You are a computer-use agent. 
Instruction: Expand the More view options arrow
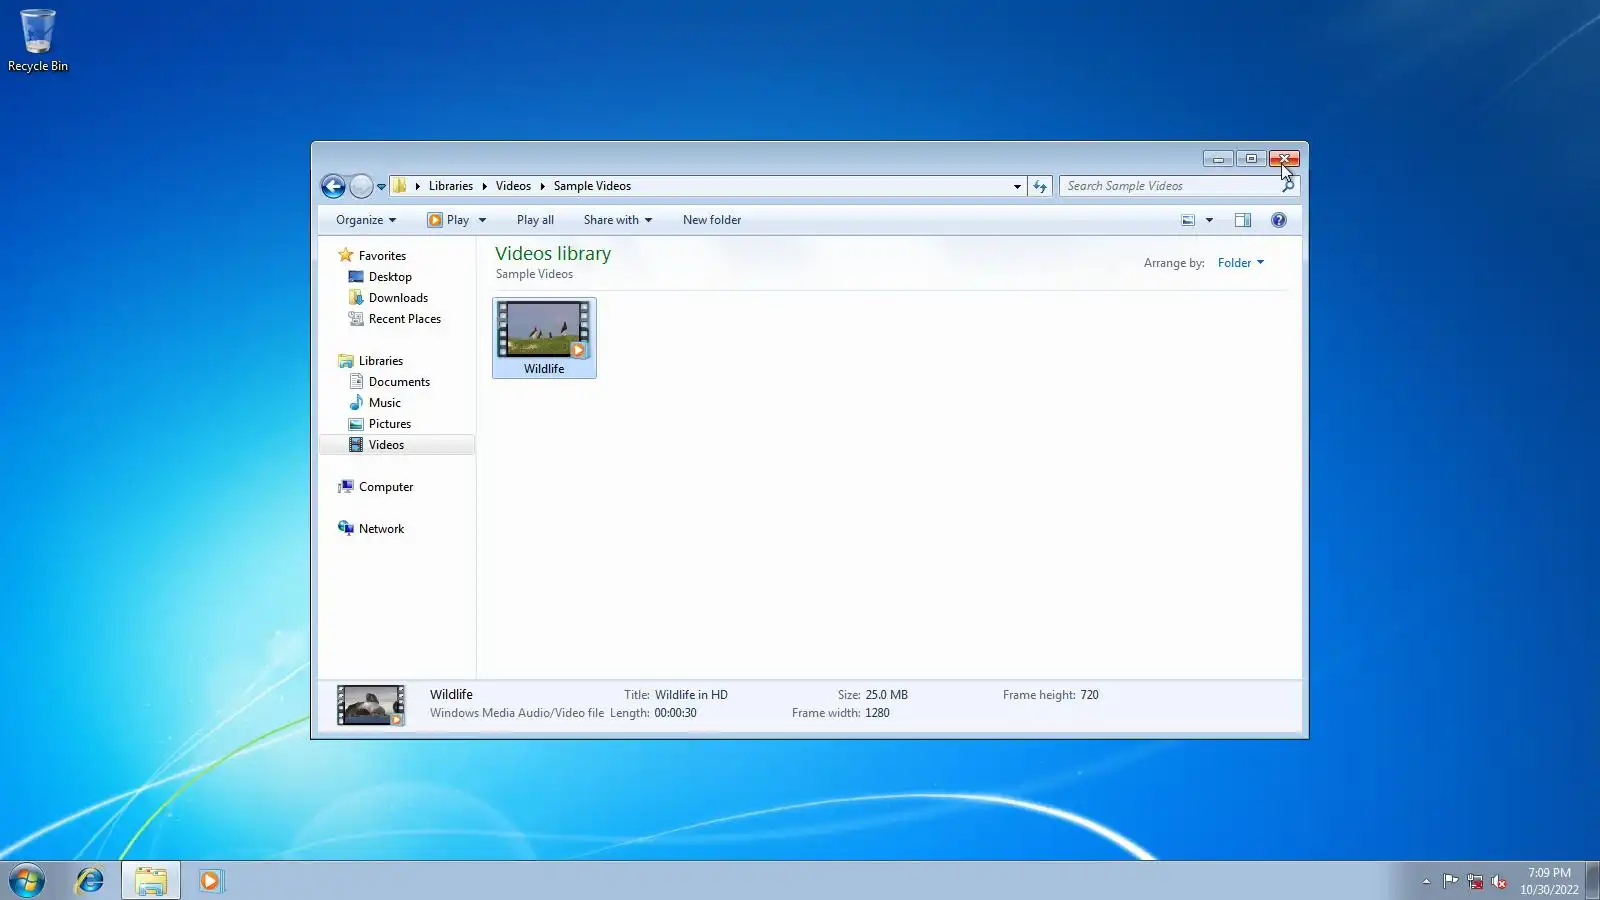[1209, 220]
